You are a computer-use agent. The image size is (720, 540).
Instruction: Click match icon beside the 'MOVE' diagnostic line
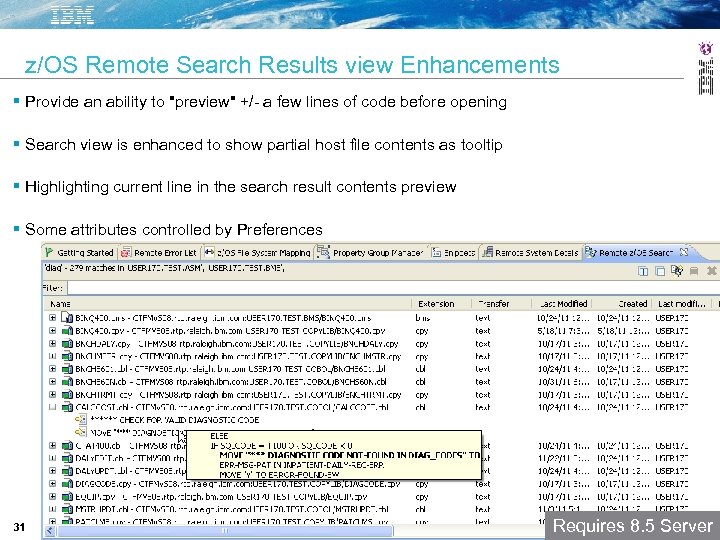point(80,432)
